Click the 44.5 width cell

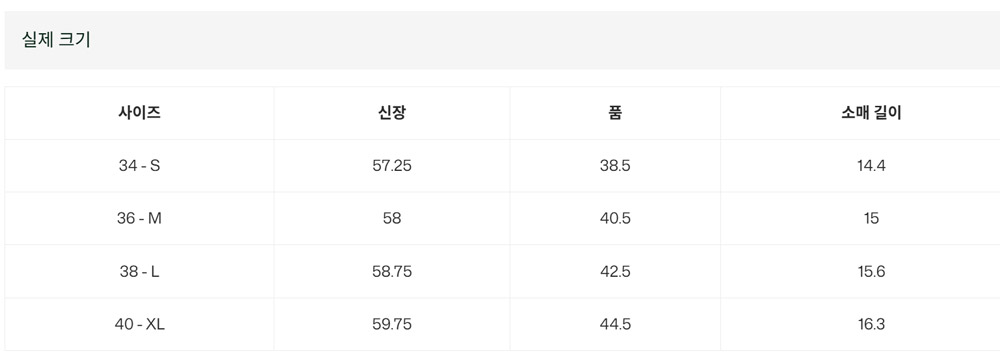(615, 324)
